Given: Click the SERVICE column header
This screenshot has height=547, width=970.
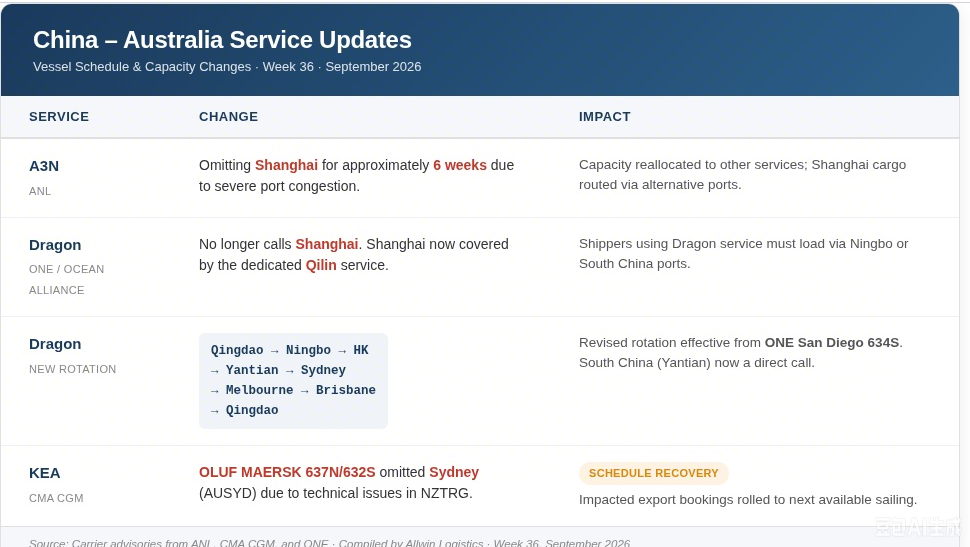Looking at the screenshot, I should tap(59, 116).
